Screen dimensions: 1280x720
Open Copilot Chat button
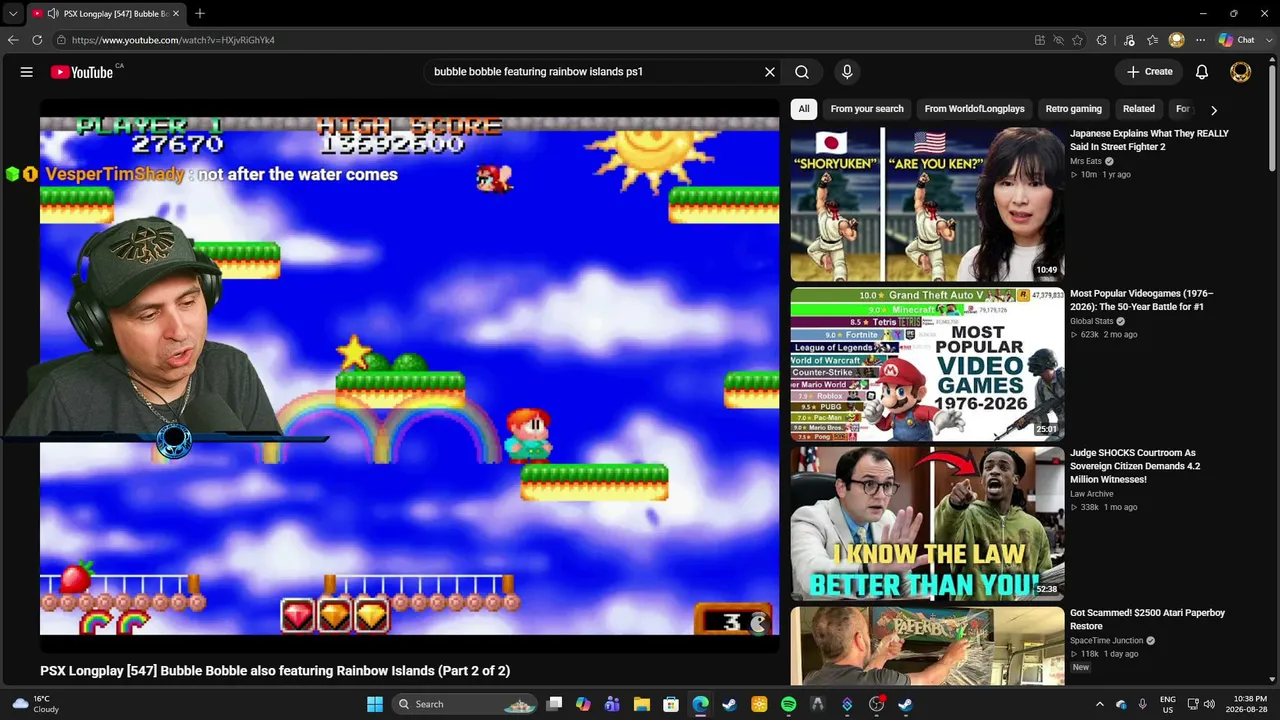[x=1236, y=40]
